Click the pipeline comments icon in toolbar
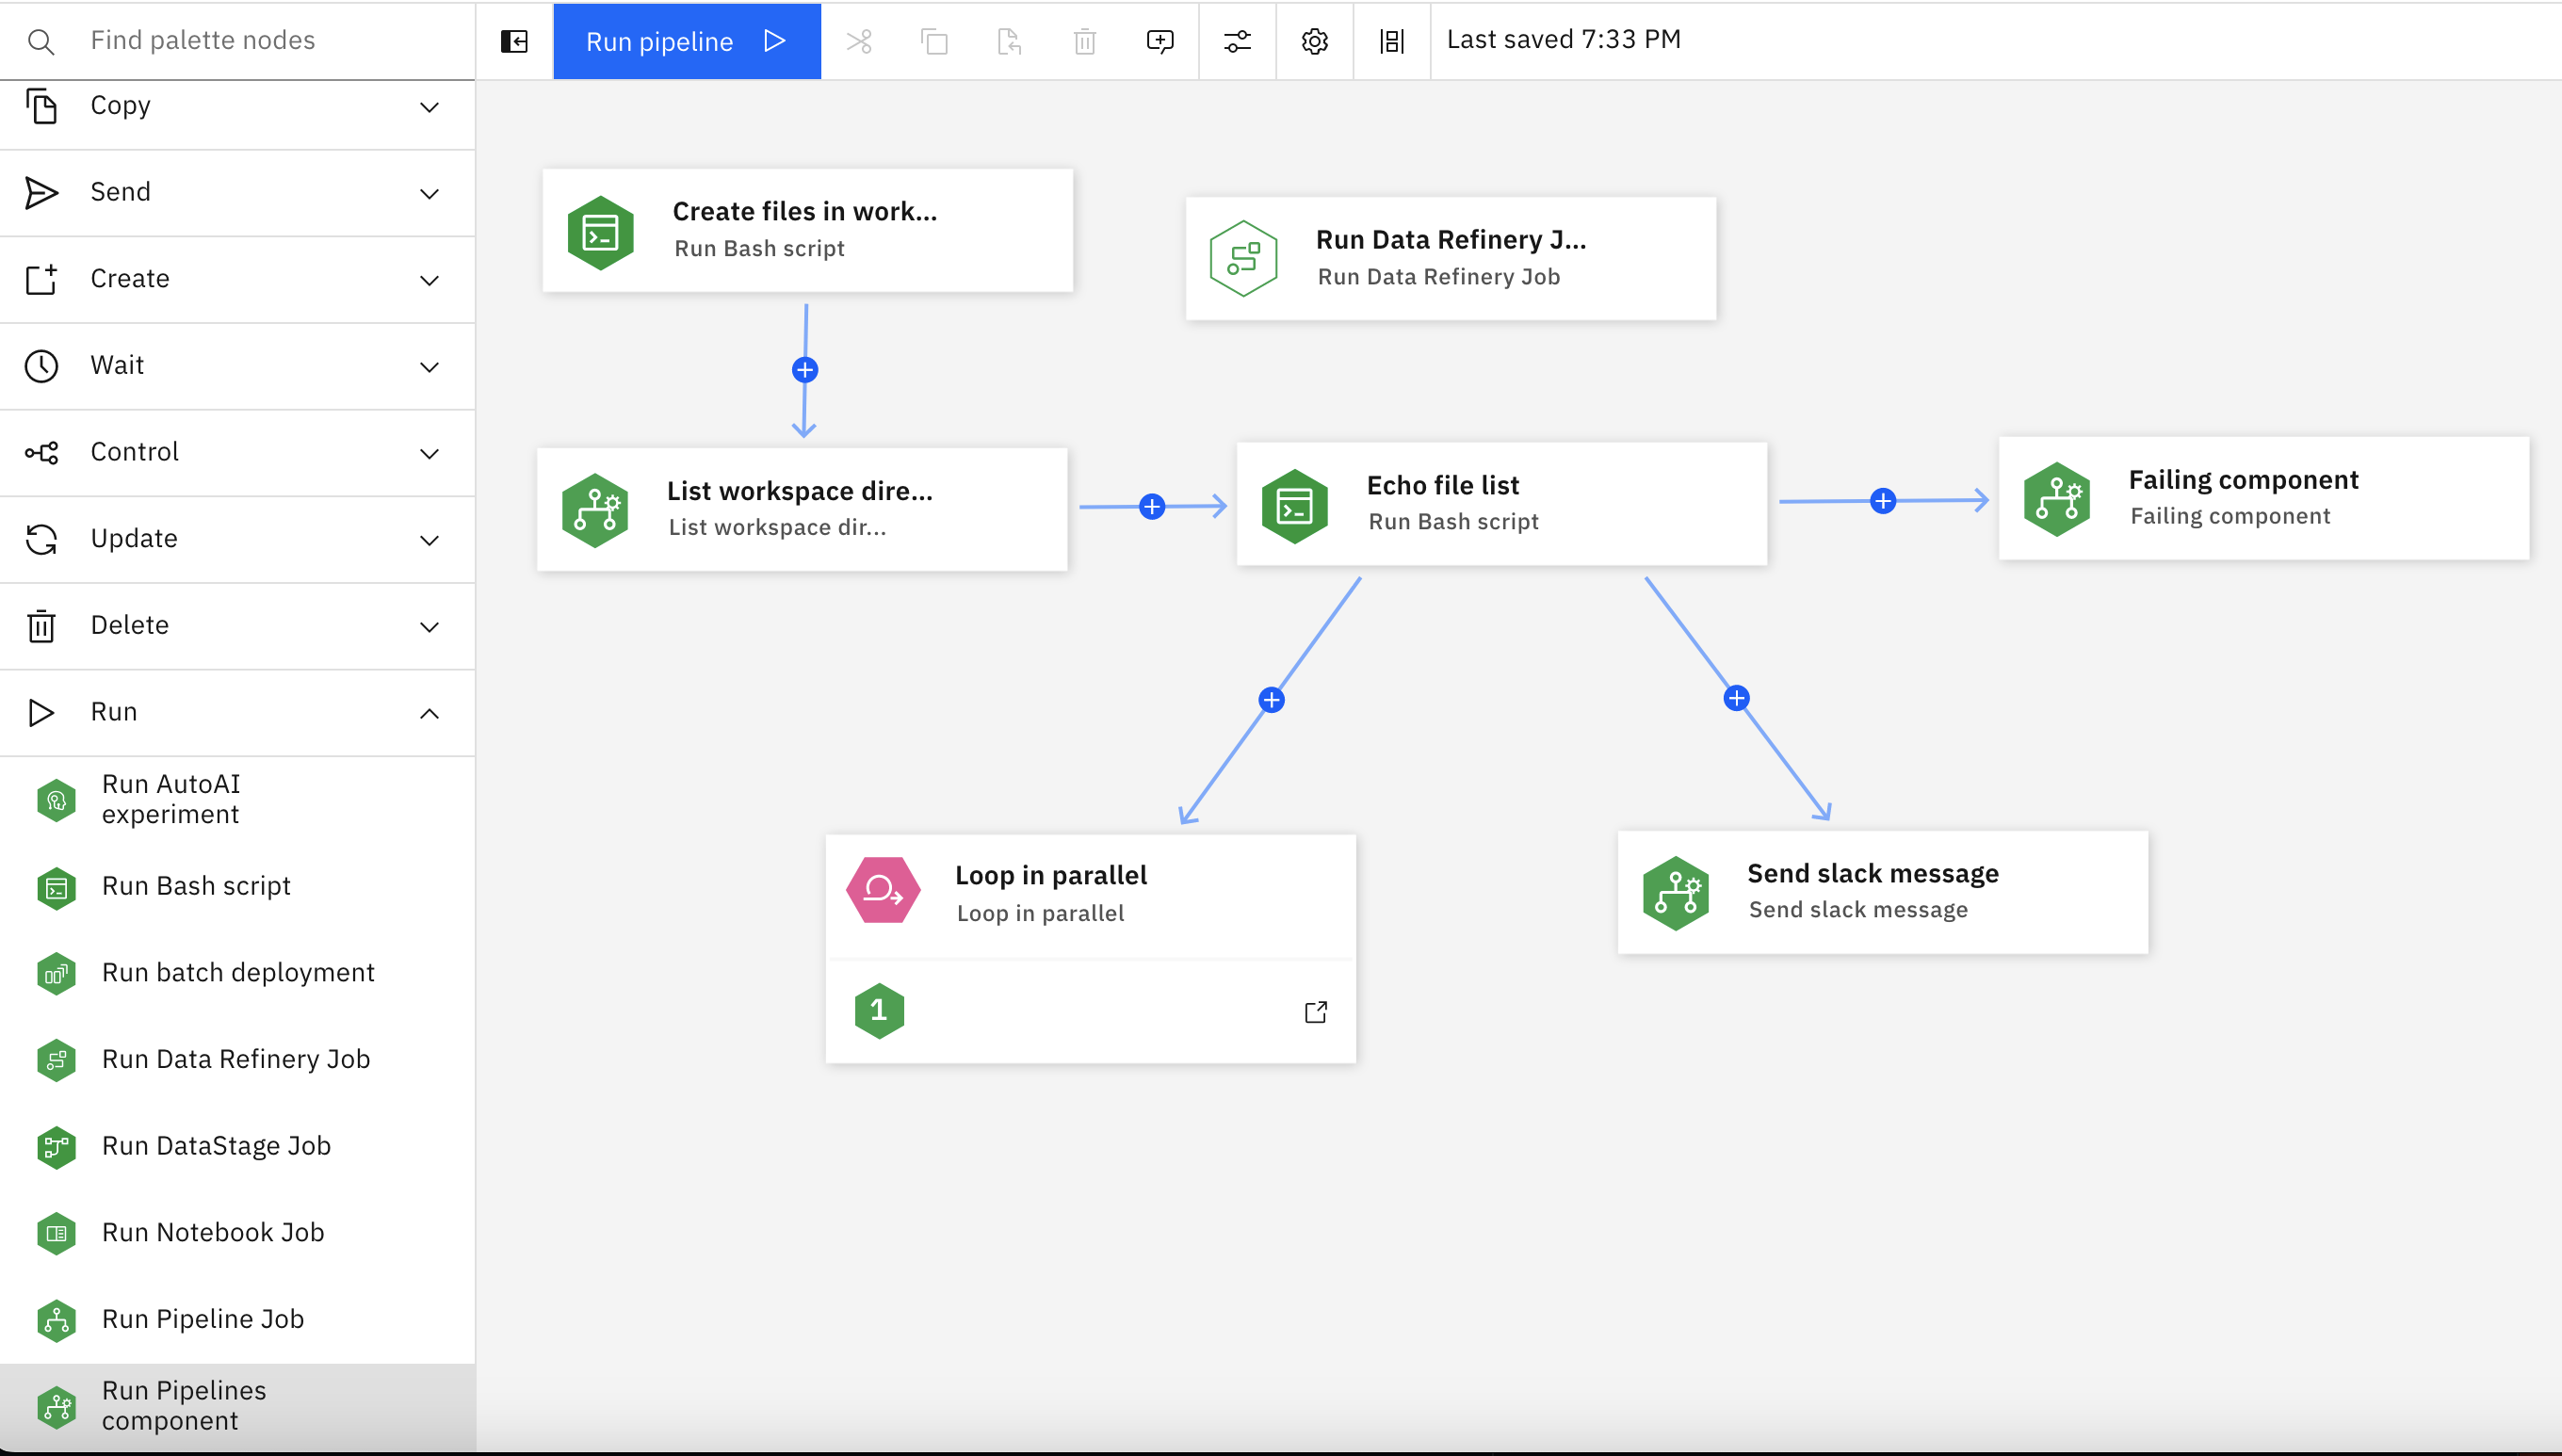This screenshot has height=1456, width=2562. point(1159,39)
